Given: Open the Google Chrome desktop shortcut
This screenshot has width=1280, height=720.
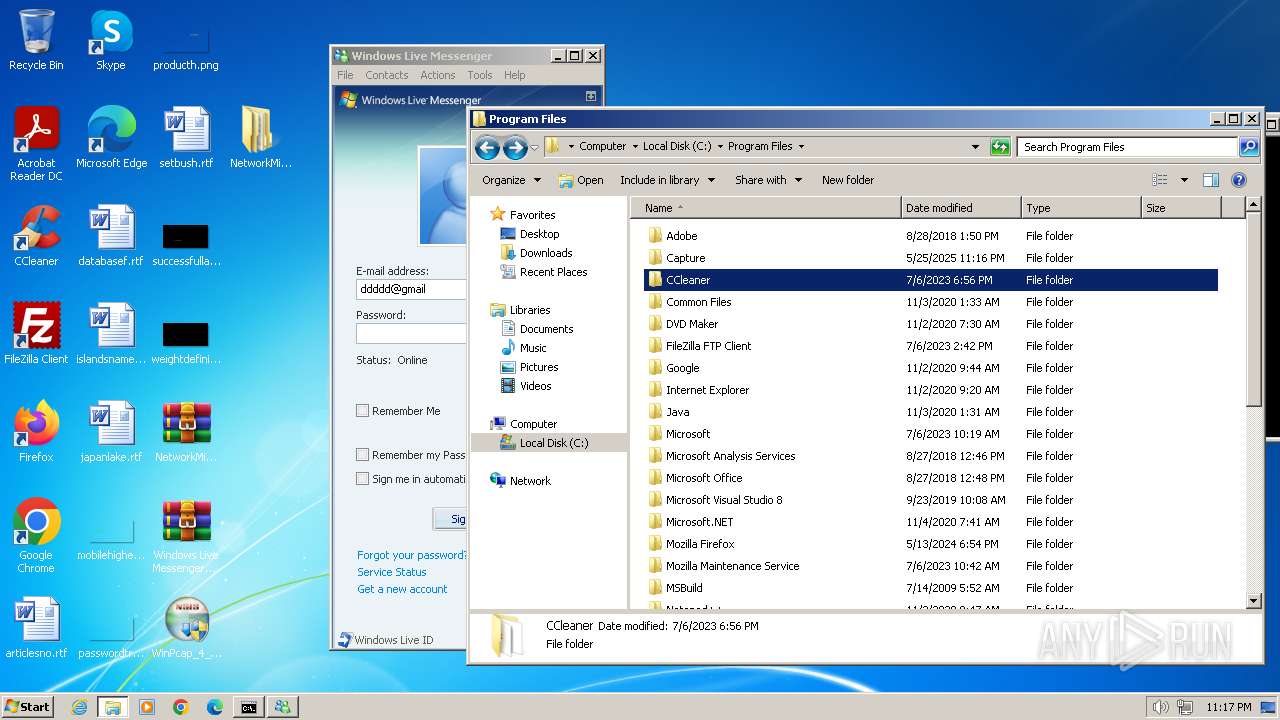Looking at the screenshot, I should coord(36,536).
